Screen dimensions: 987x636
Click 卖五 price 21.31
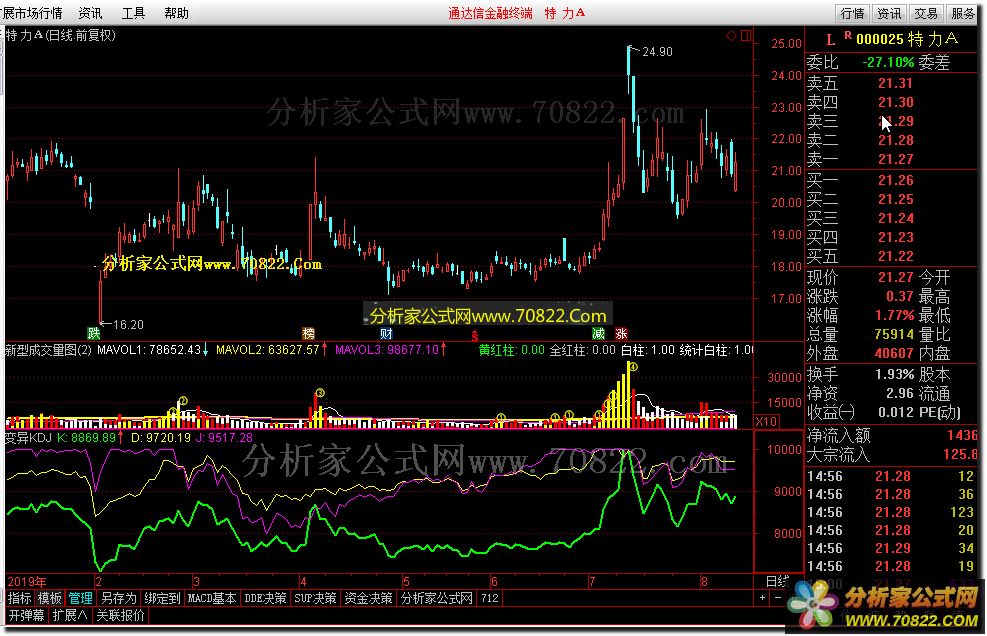click(x=895, y=83)
